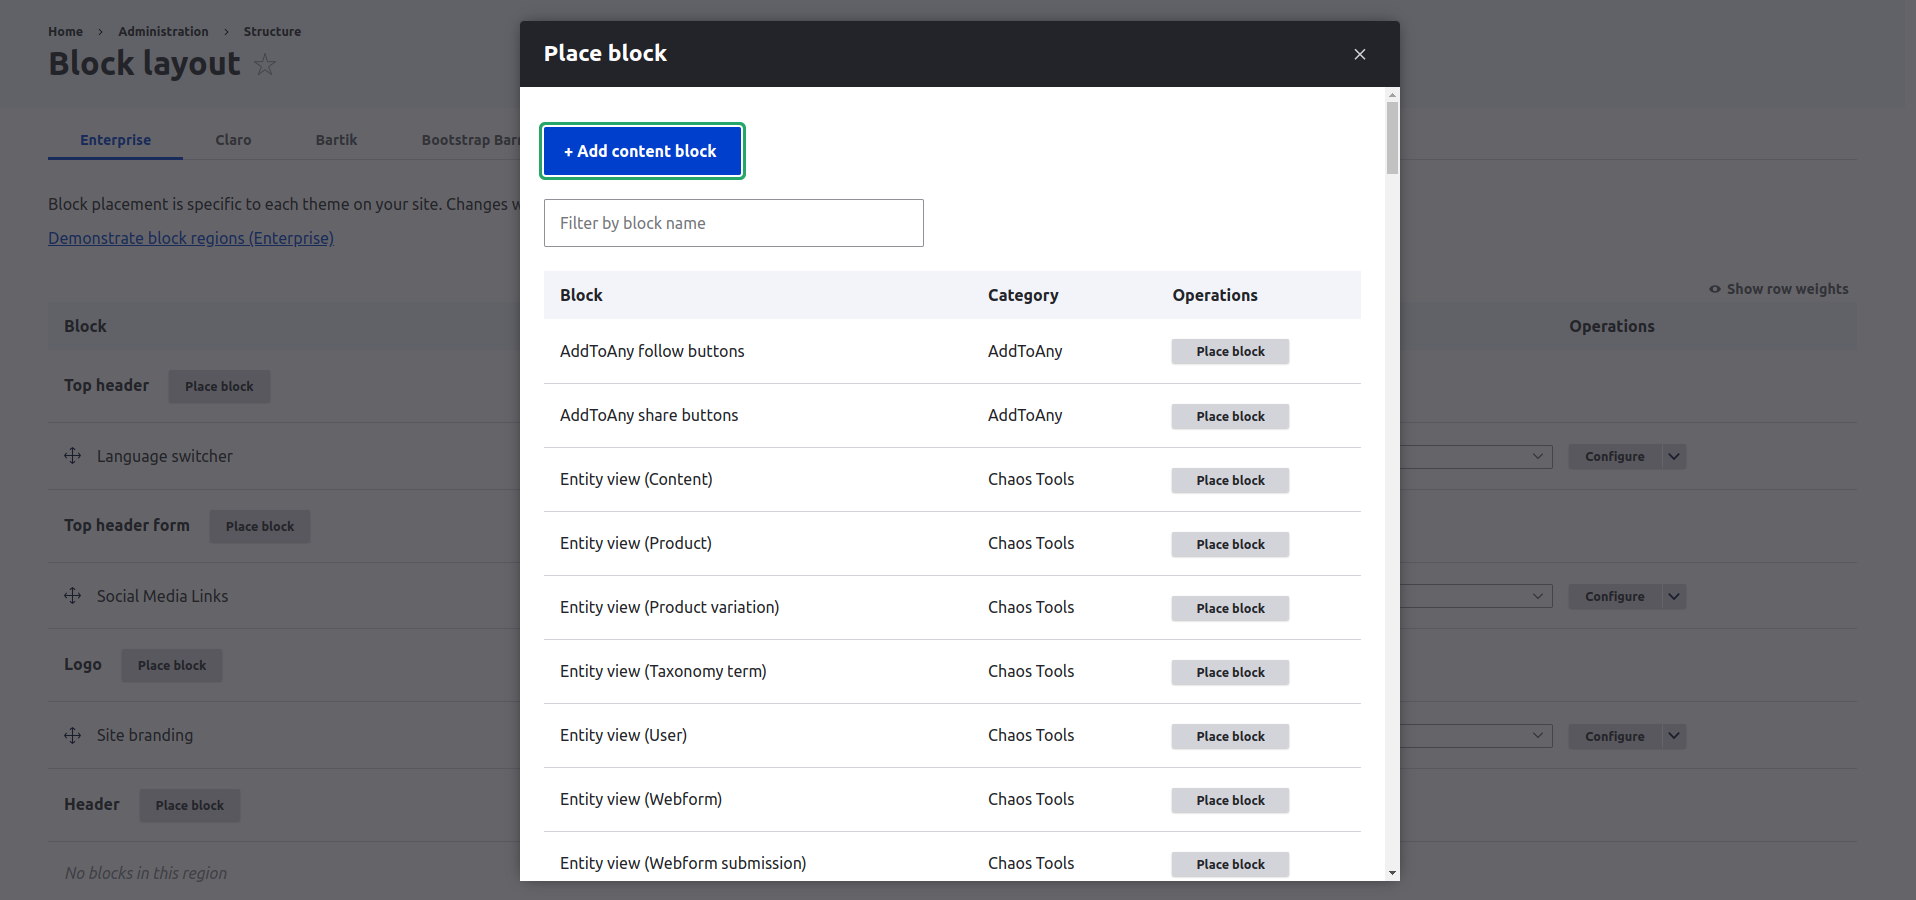Expand Configure dropdown arrow for Language switcher
Image resolution: width=1916 pixels, height=900 pixels.
[1674, 457]
